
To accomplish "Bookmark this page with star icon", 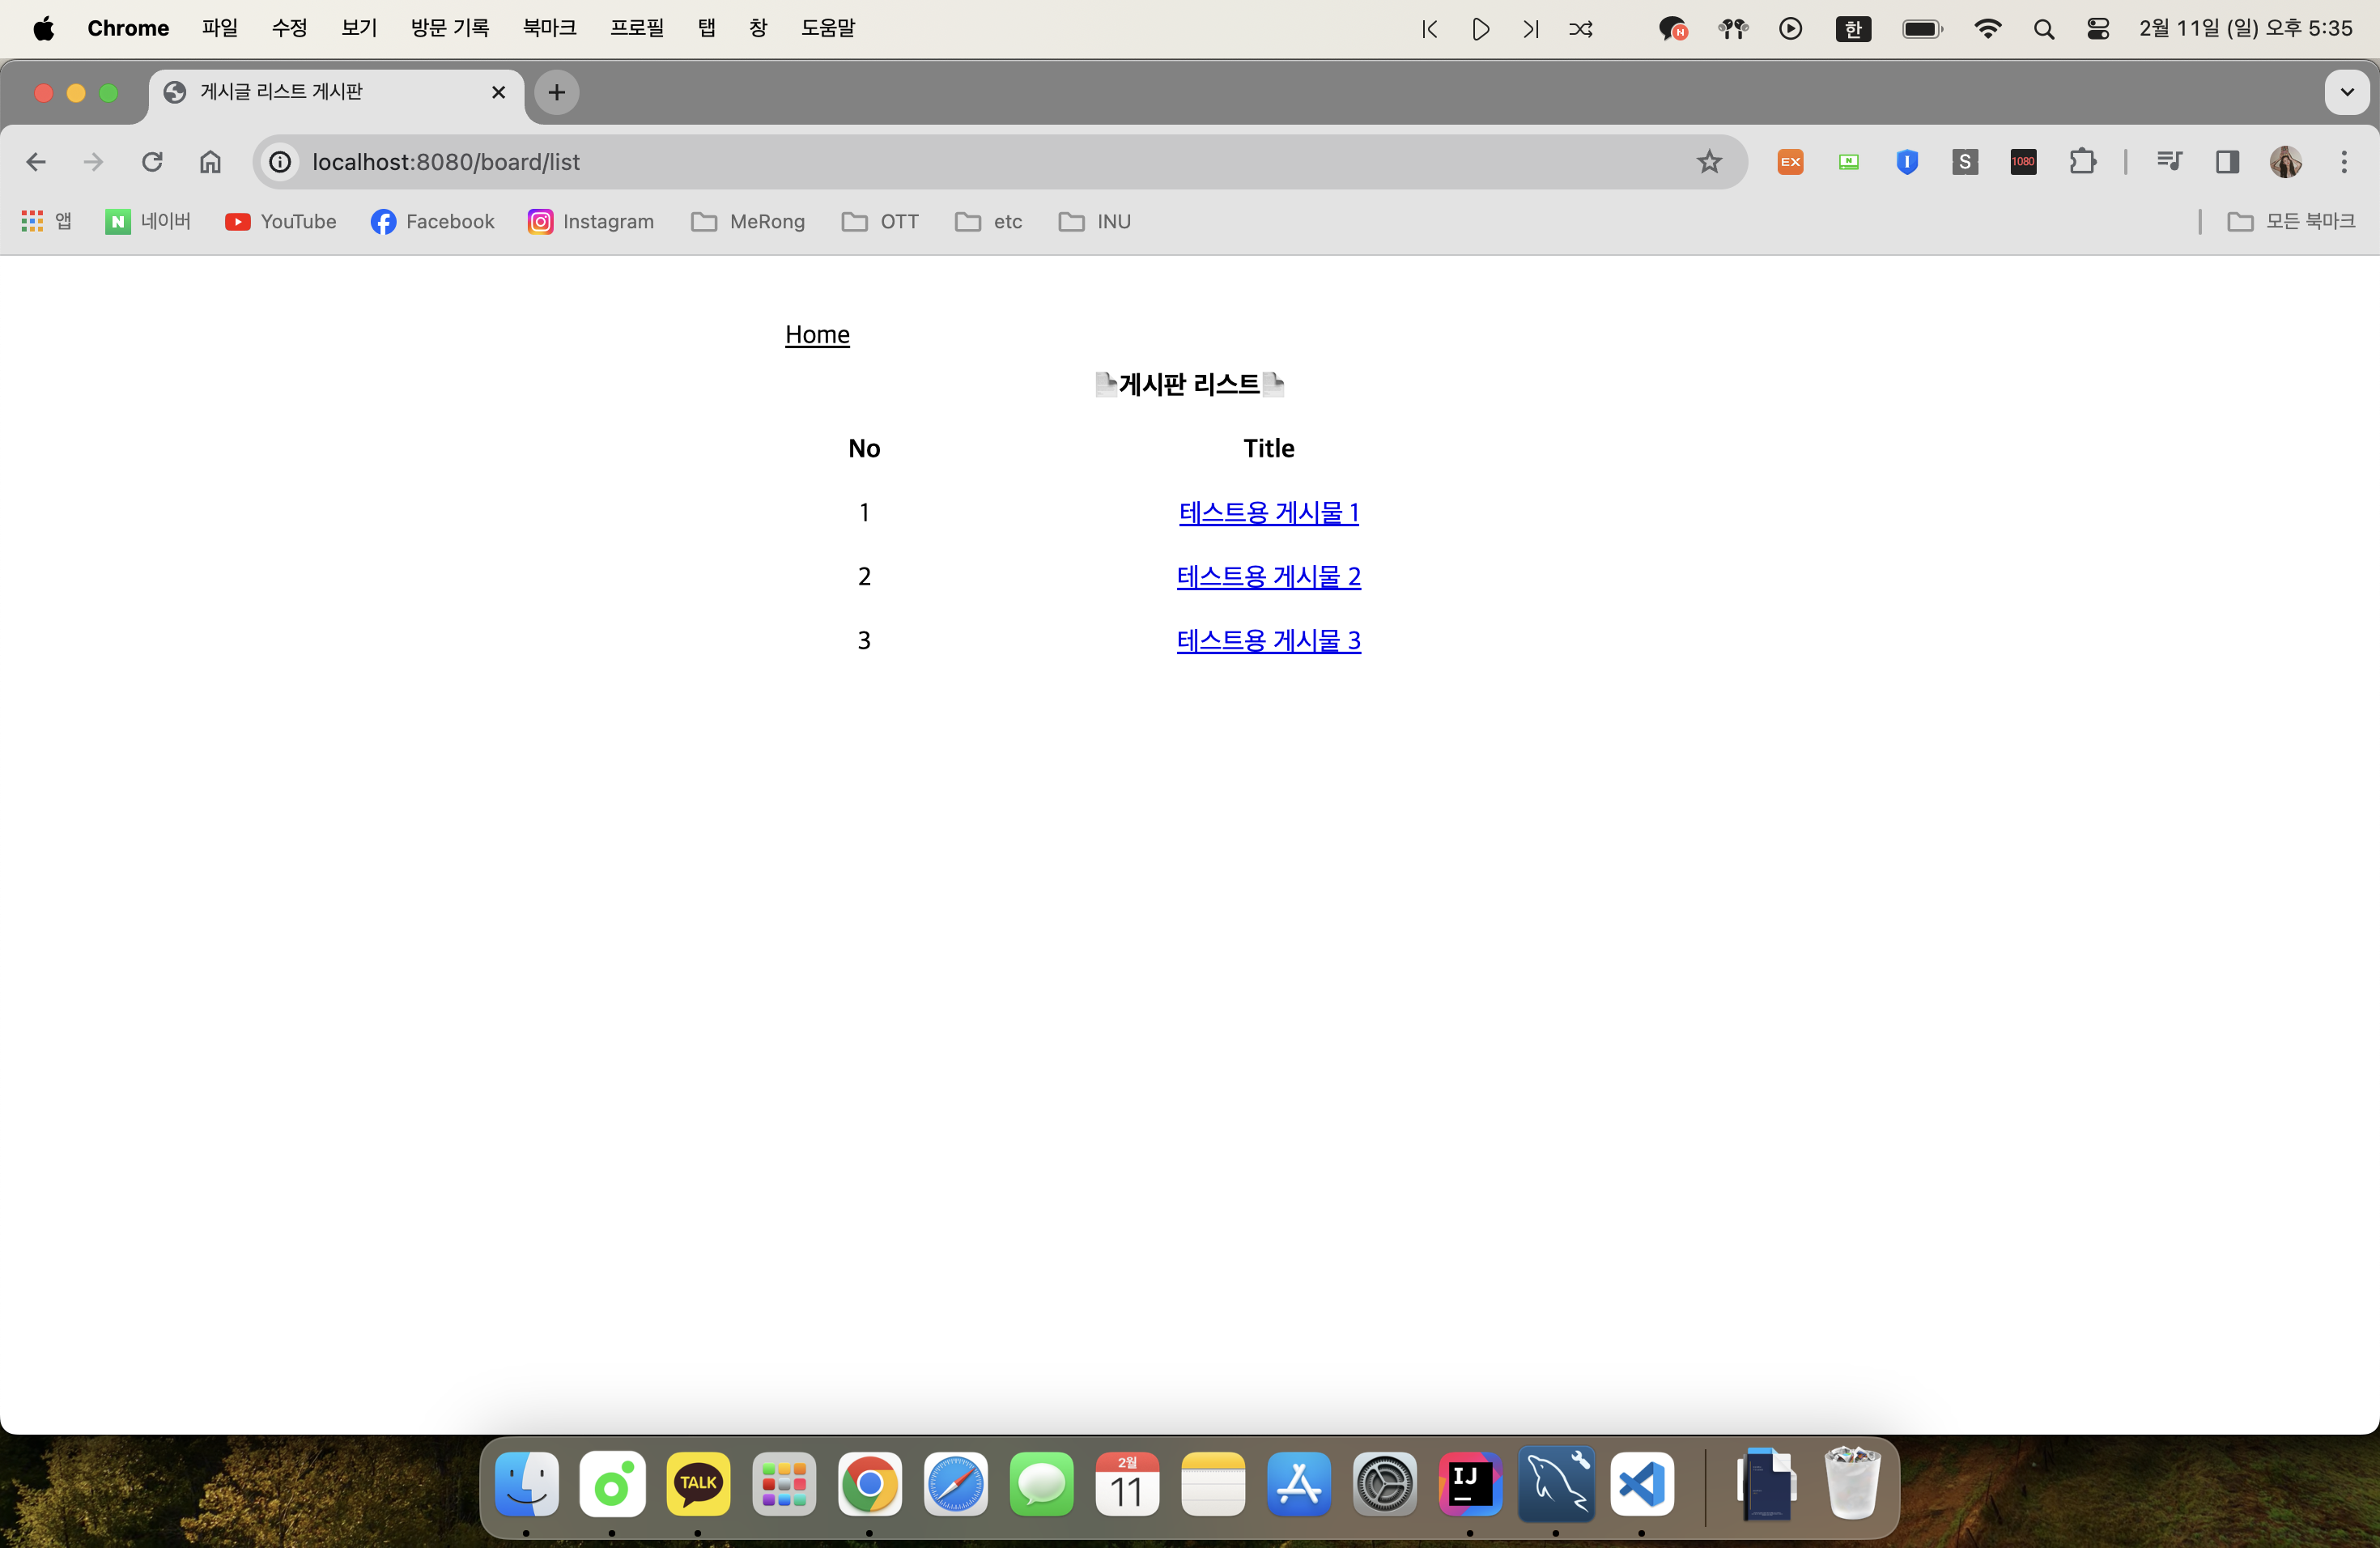I will tap(1709, 162).
